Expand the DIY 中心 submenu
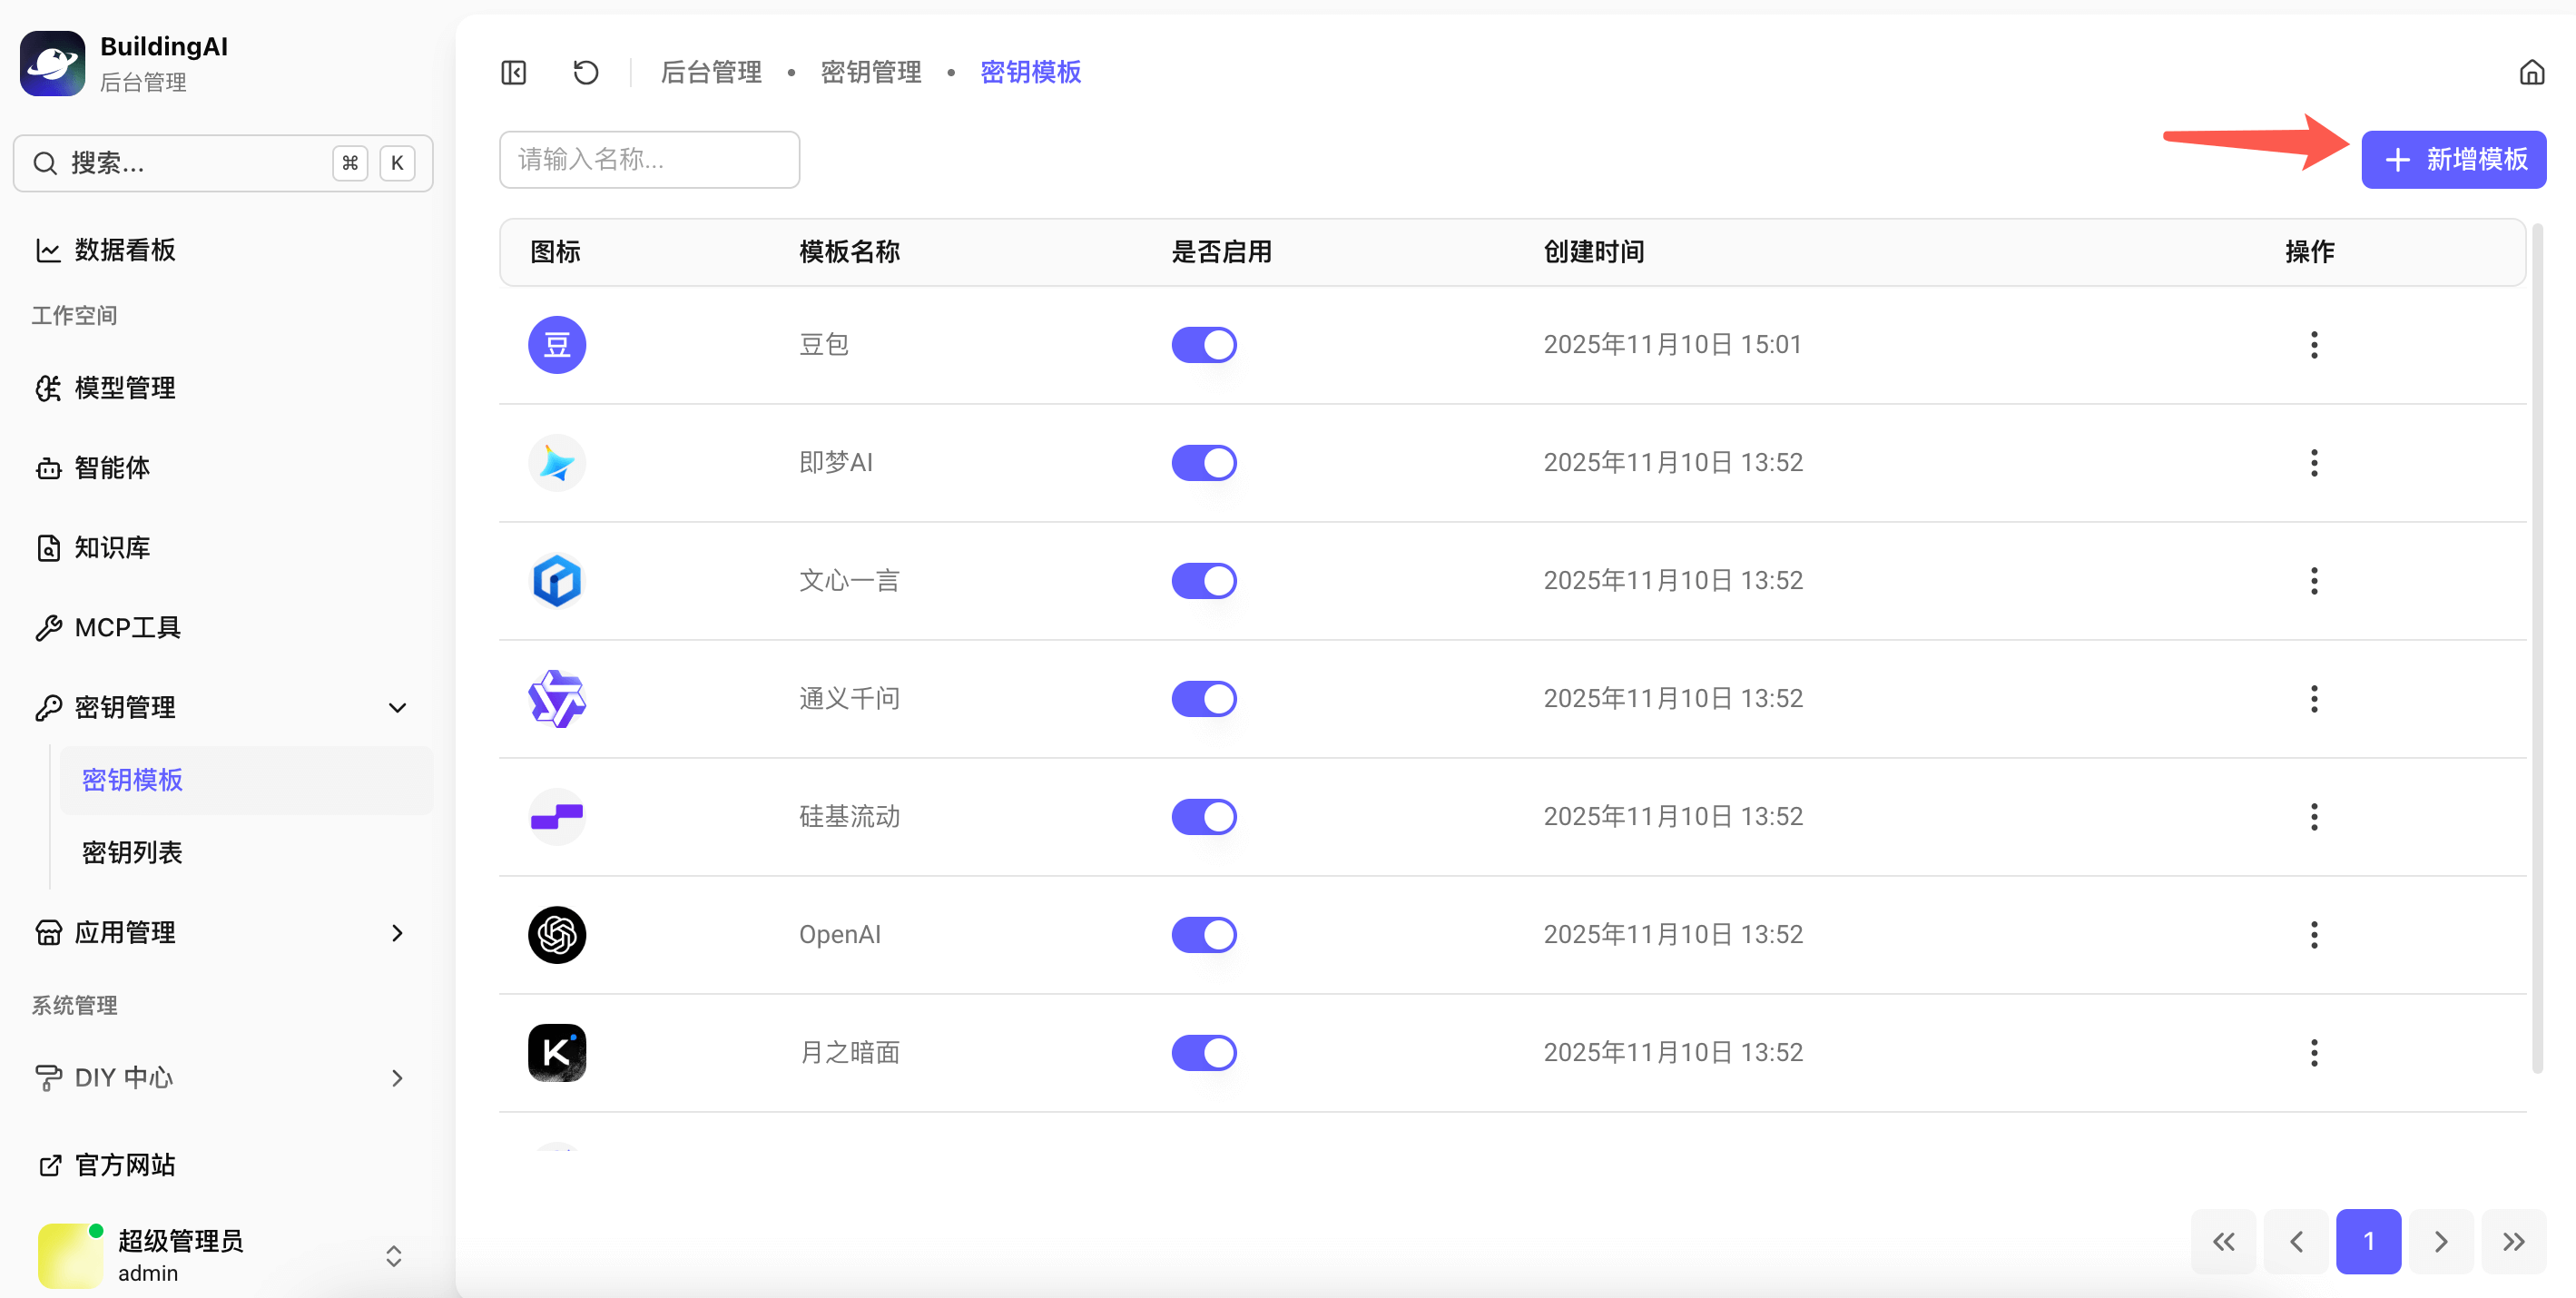2576x1298 pixels. point(397,1078)
